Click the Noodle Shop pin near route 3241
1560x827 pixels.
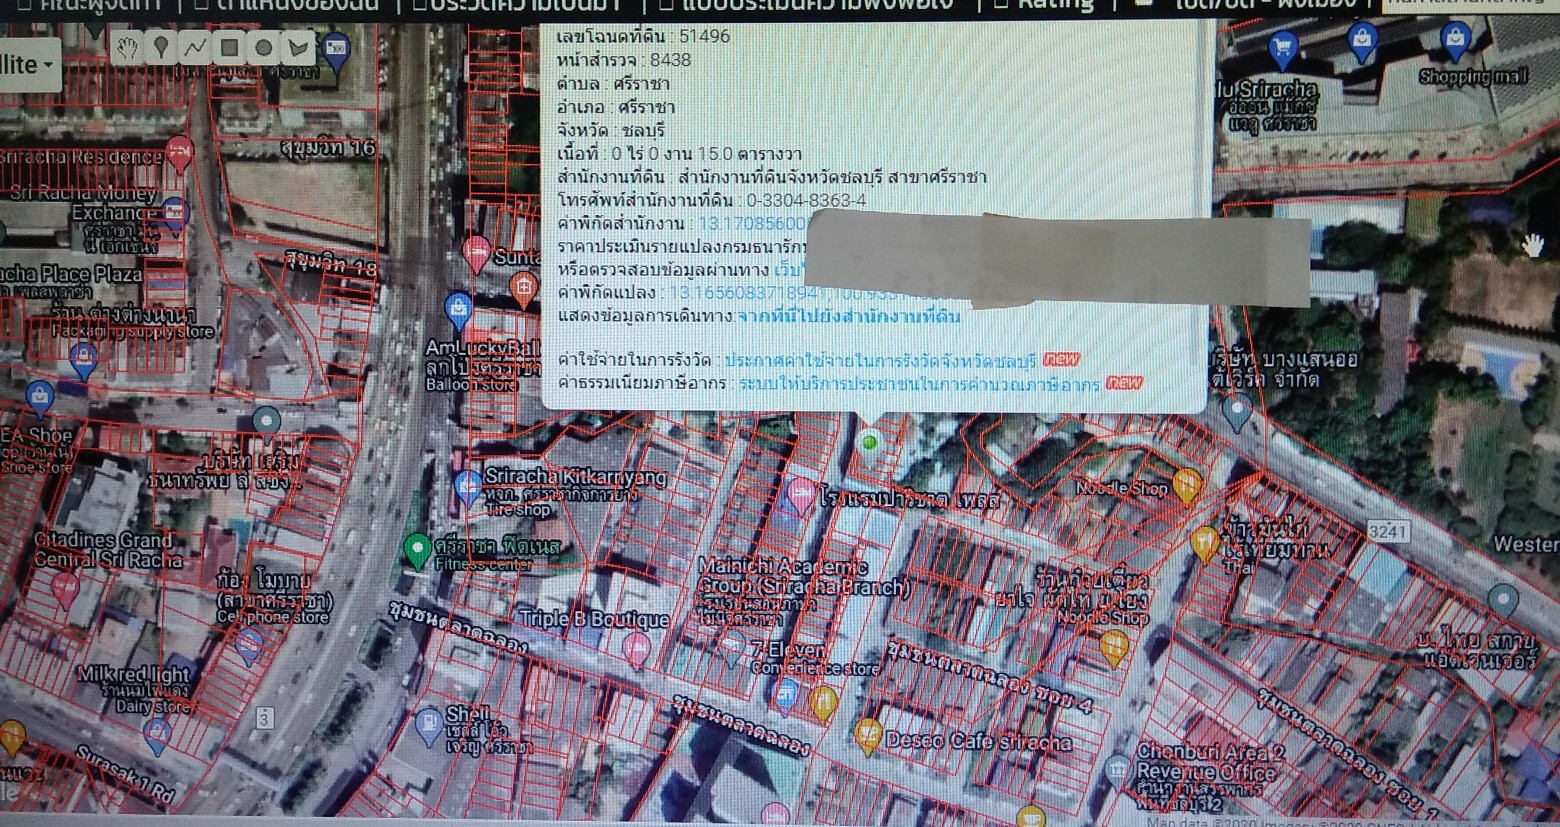(x=1187, y=485)
